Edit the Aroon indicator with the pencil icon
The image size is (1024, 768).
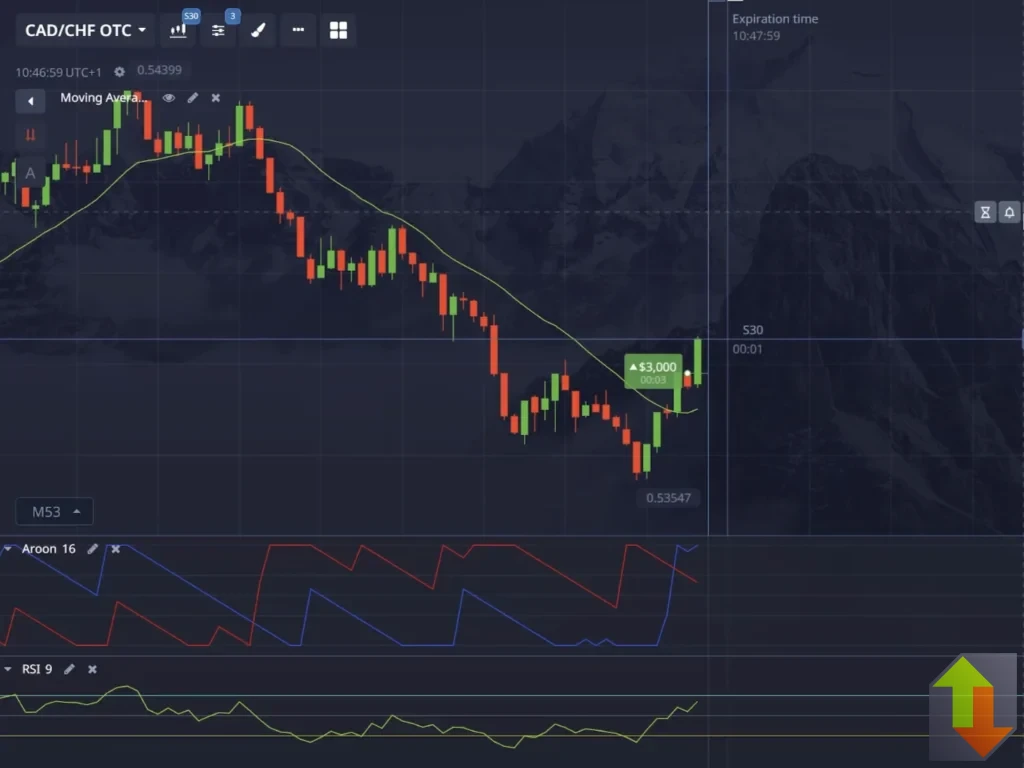click(x=93, y=548)
